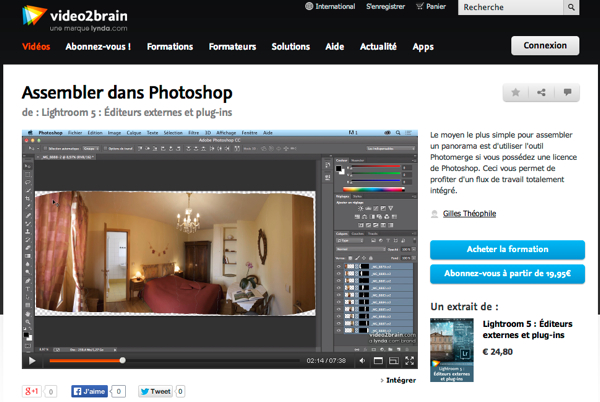600x402 pixels.
Task: Click the Google +1 button
Action: (32, 391)
